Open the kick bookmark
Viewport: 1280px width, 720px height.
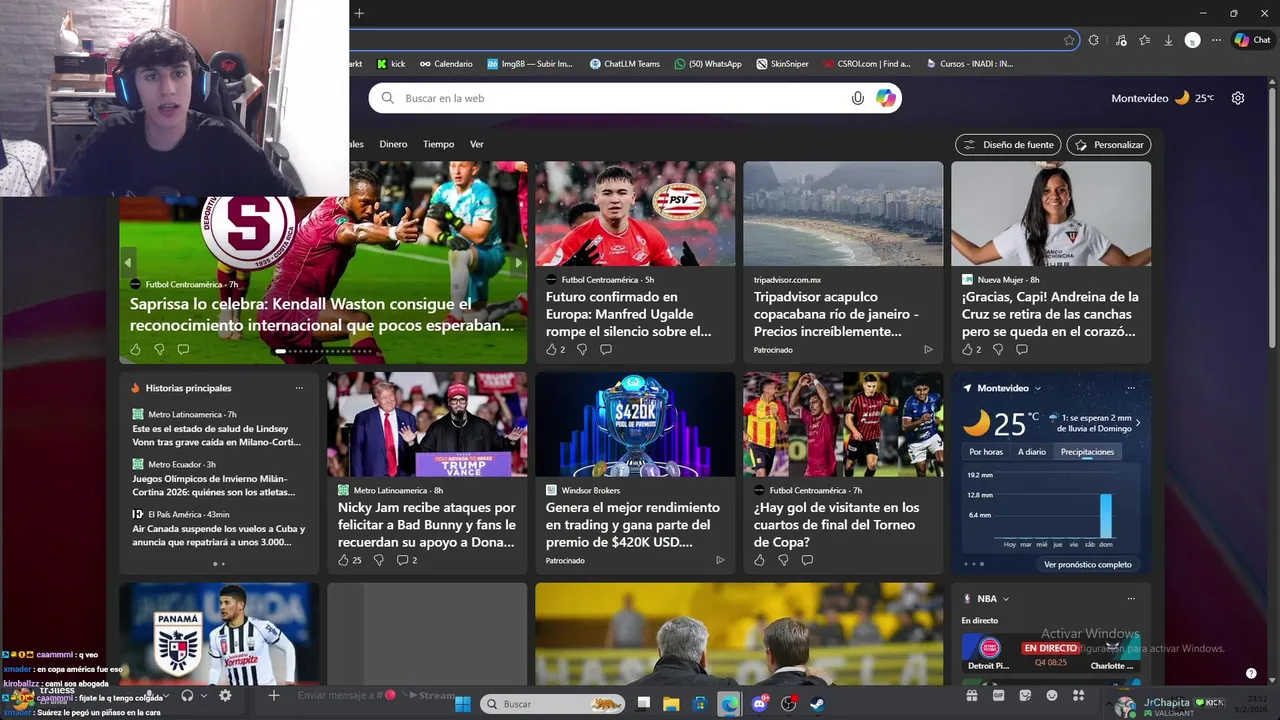point(391,63)
